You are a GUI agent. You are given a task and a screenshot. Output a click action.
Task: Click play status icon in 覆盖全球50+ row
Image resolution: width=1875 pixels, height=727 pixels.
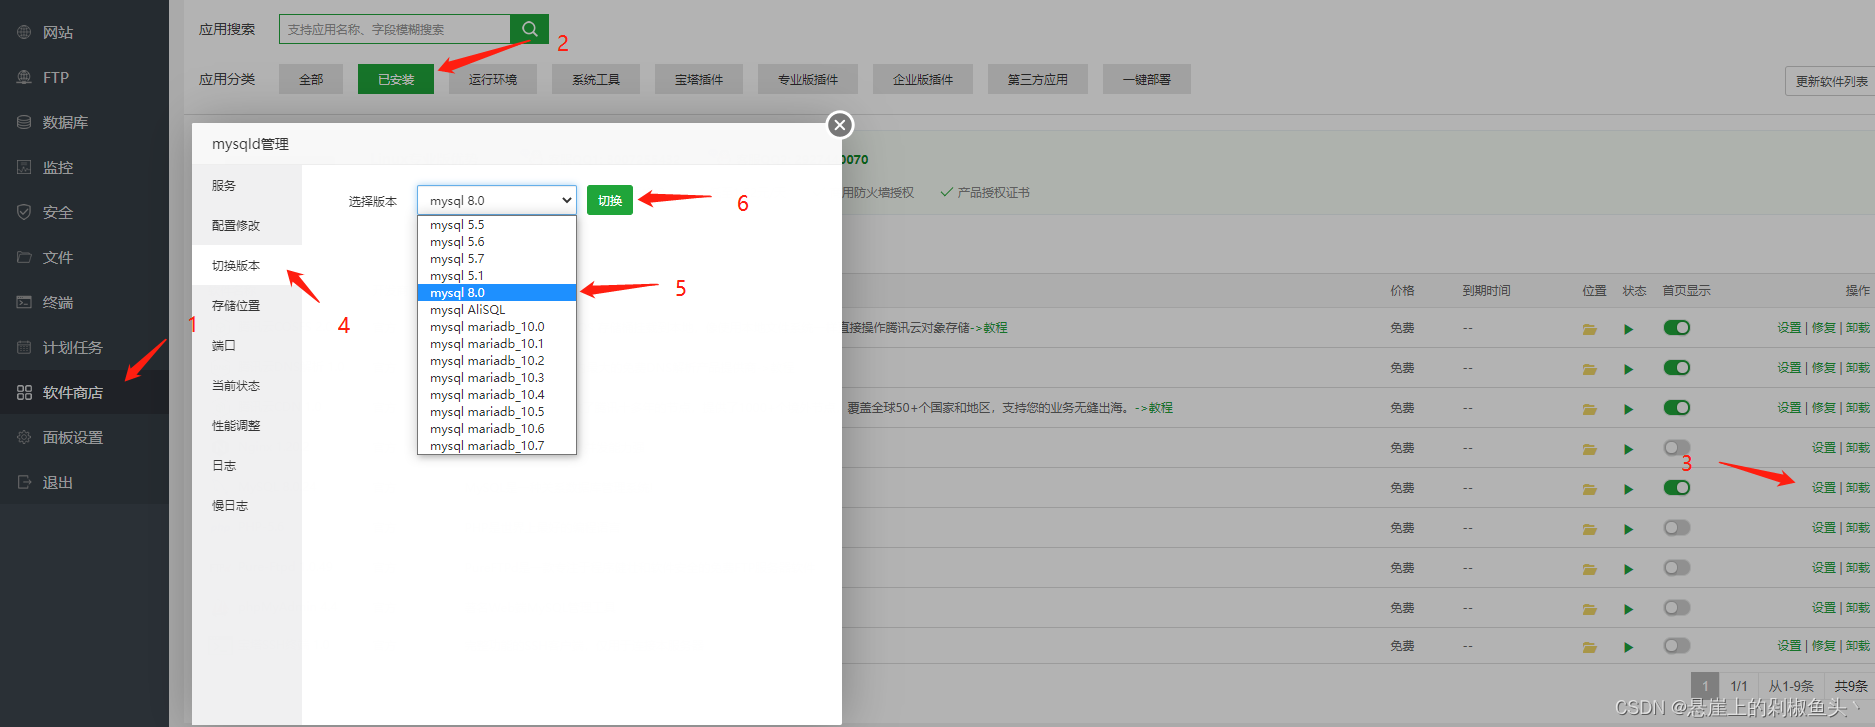coord(1628,409)
